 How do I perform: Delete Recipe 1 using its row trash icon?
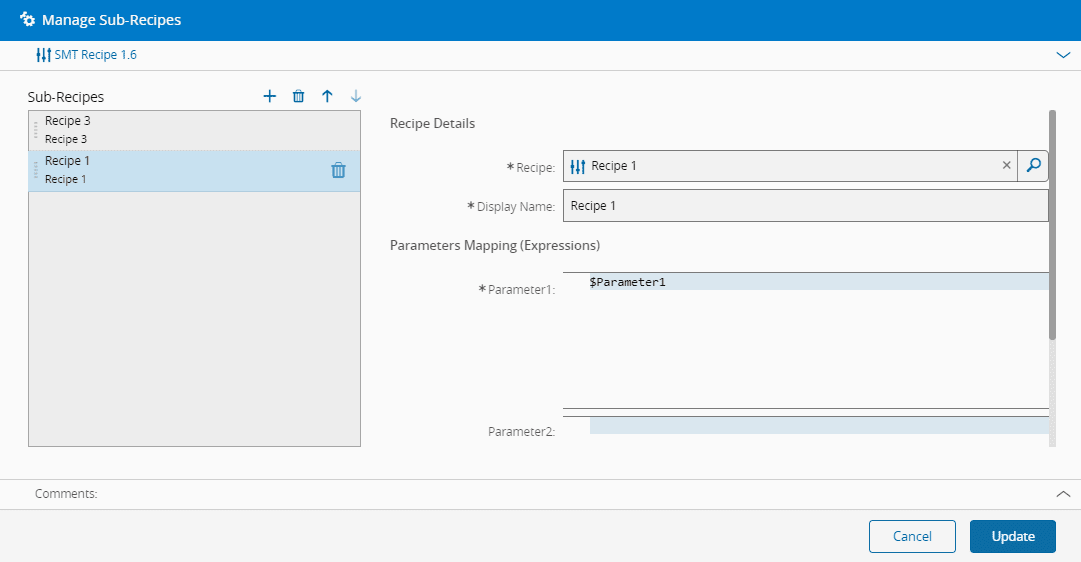[338, 171]
